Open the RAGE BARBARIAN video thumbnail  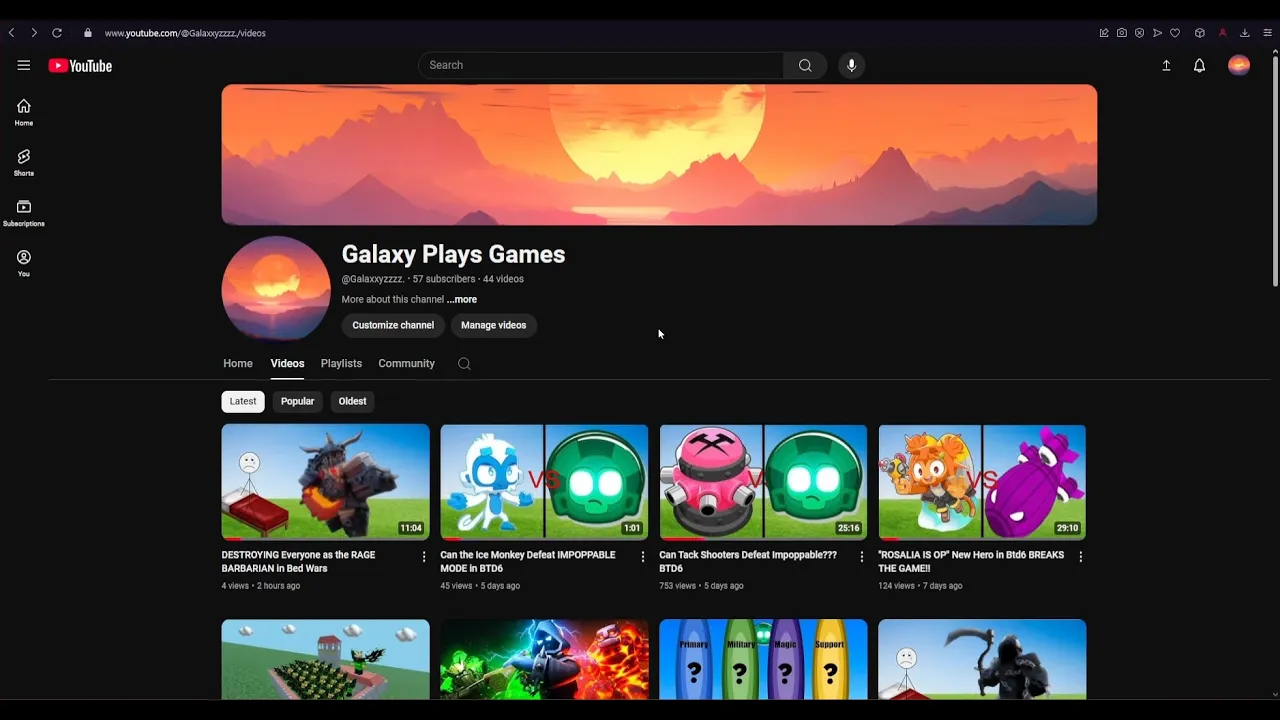[x=325, y=482]
